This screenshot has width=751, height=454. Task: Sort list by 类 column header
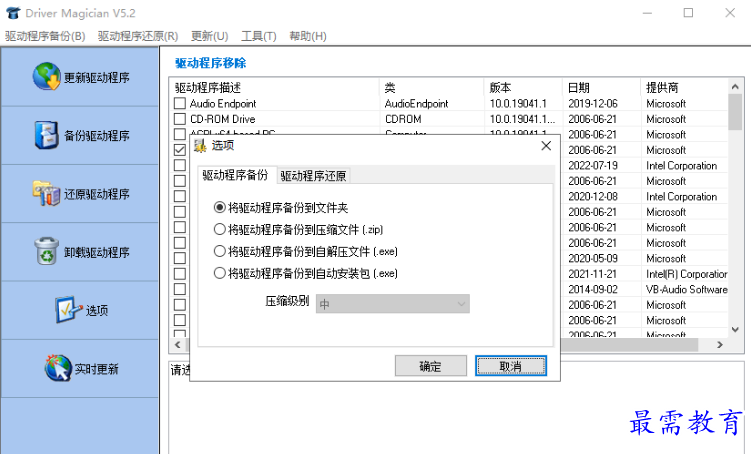[x=432, y=88]
